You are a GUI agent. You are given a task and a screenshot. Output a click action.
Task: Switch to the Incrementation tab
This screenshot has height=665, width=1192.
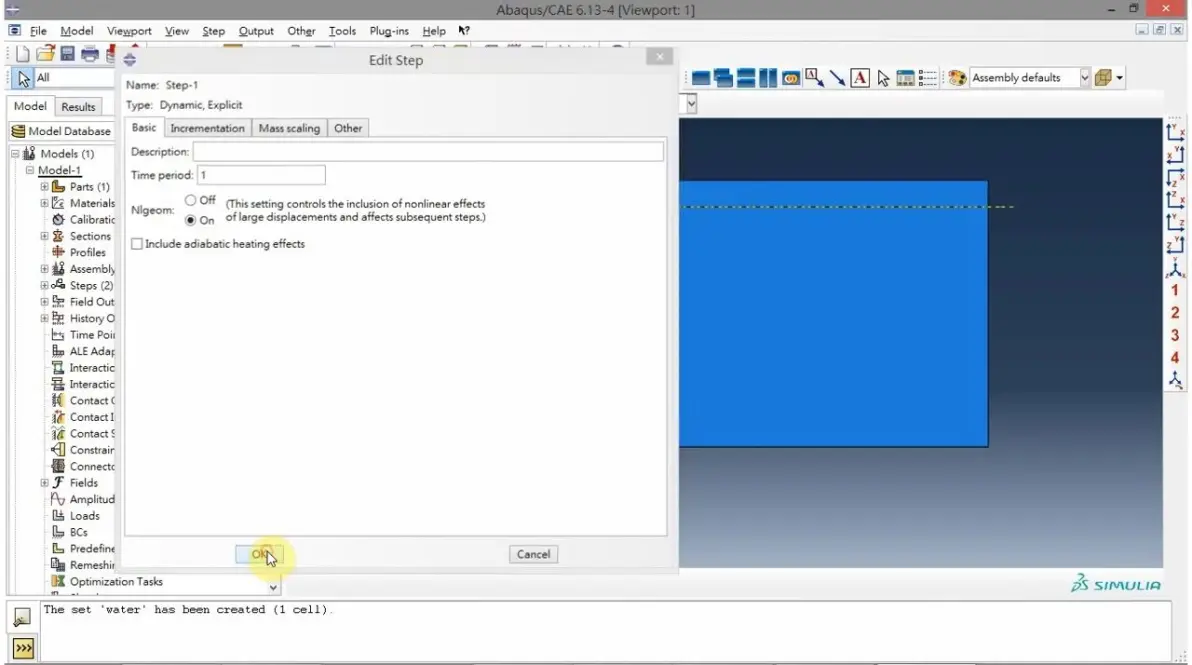(x=208, y=128)
